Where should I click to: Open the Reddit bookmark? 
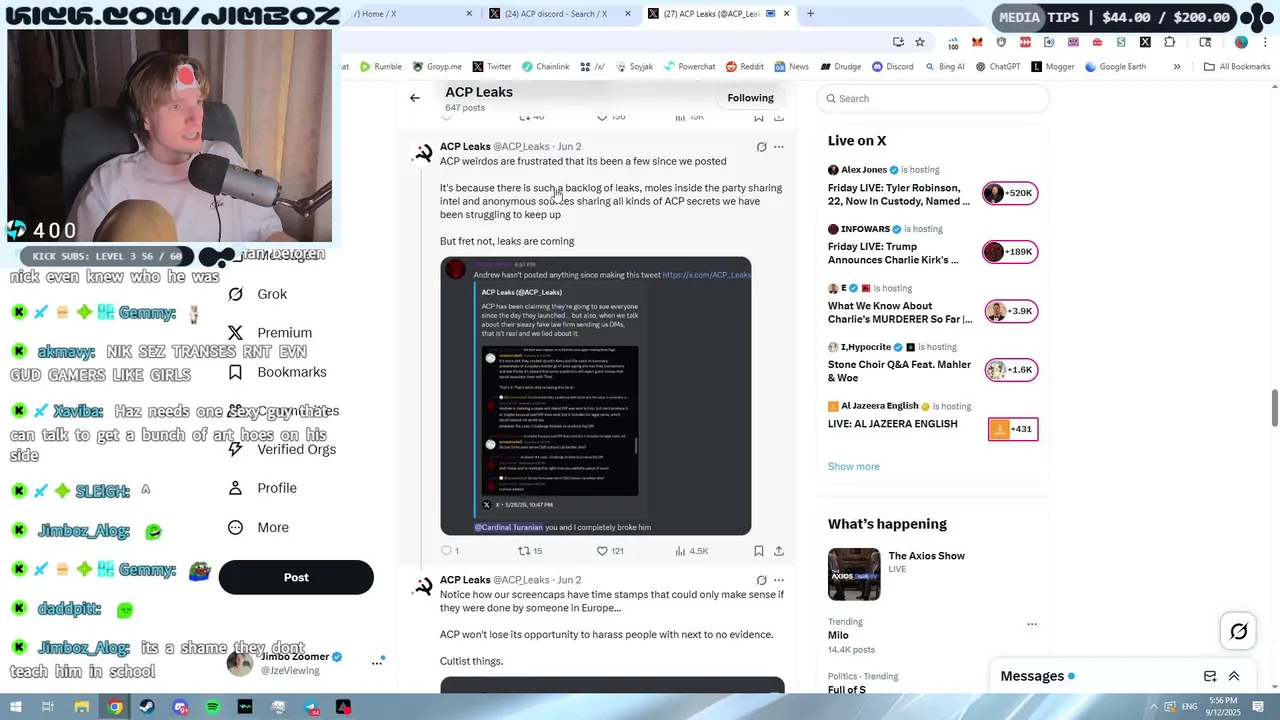[x=745, y=67]
